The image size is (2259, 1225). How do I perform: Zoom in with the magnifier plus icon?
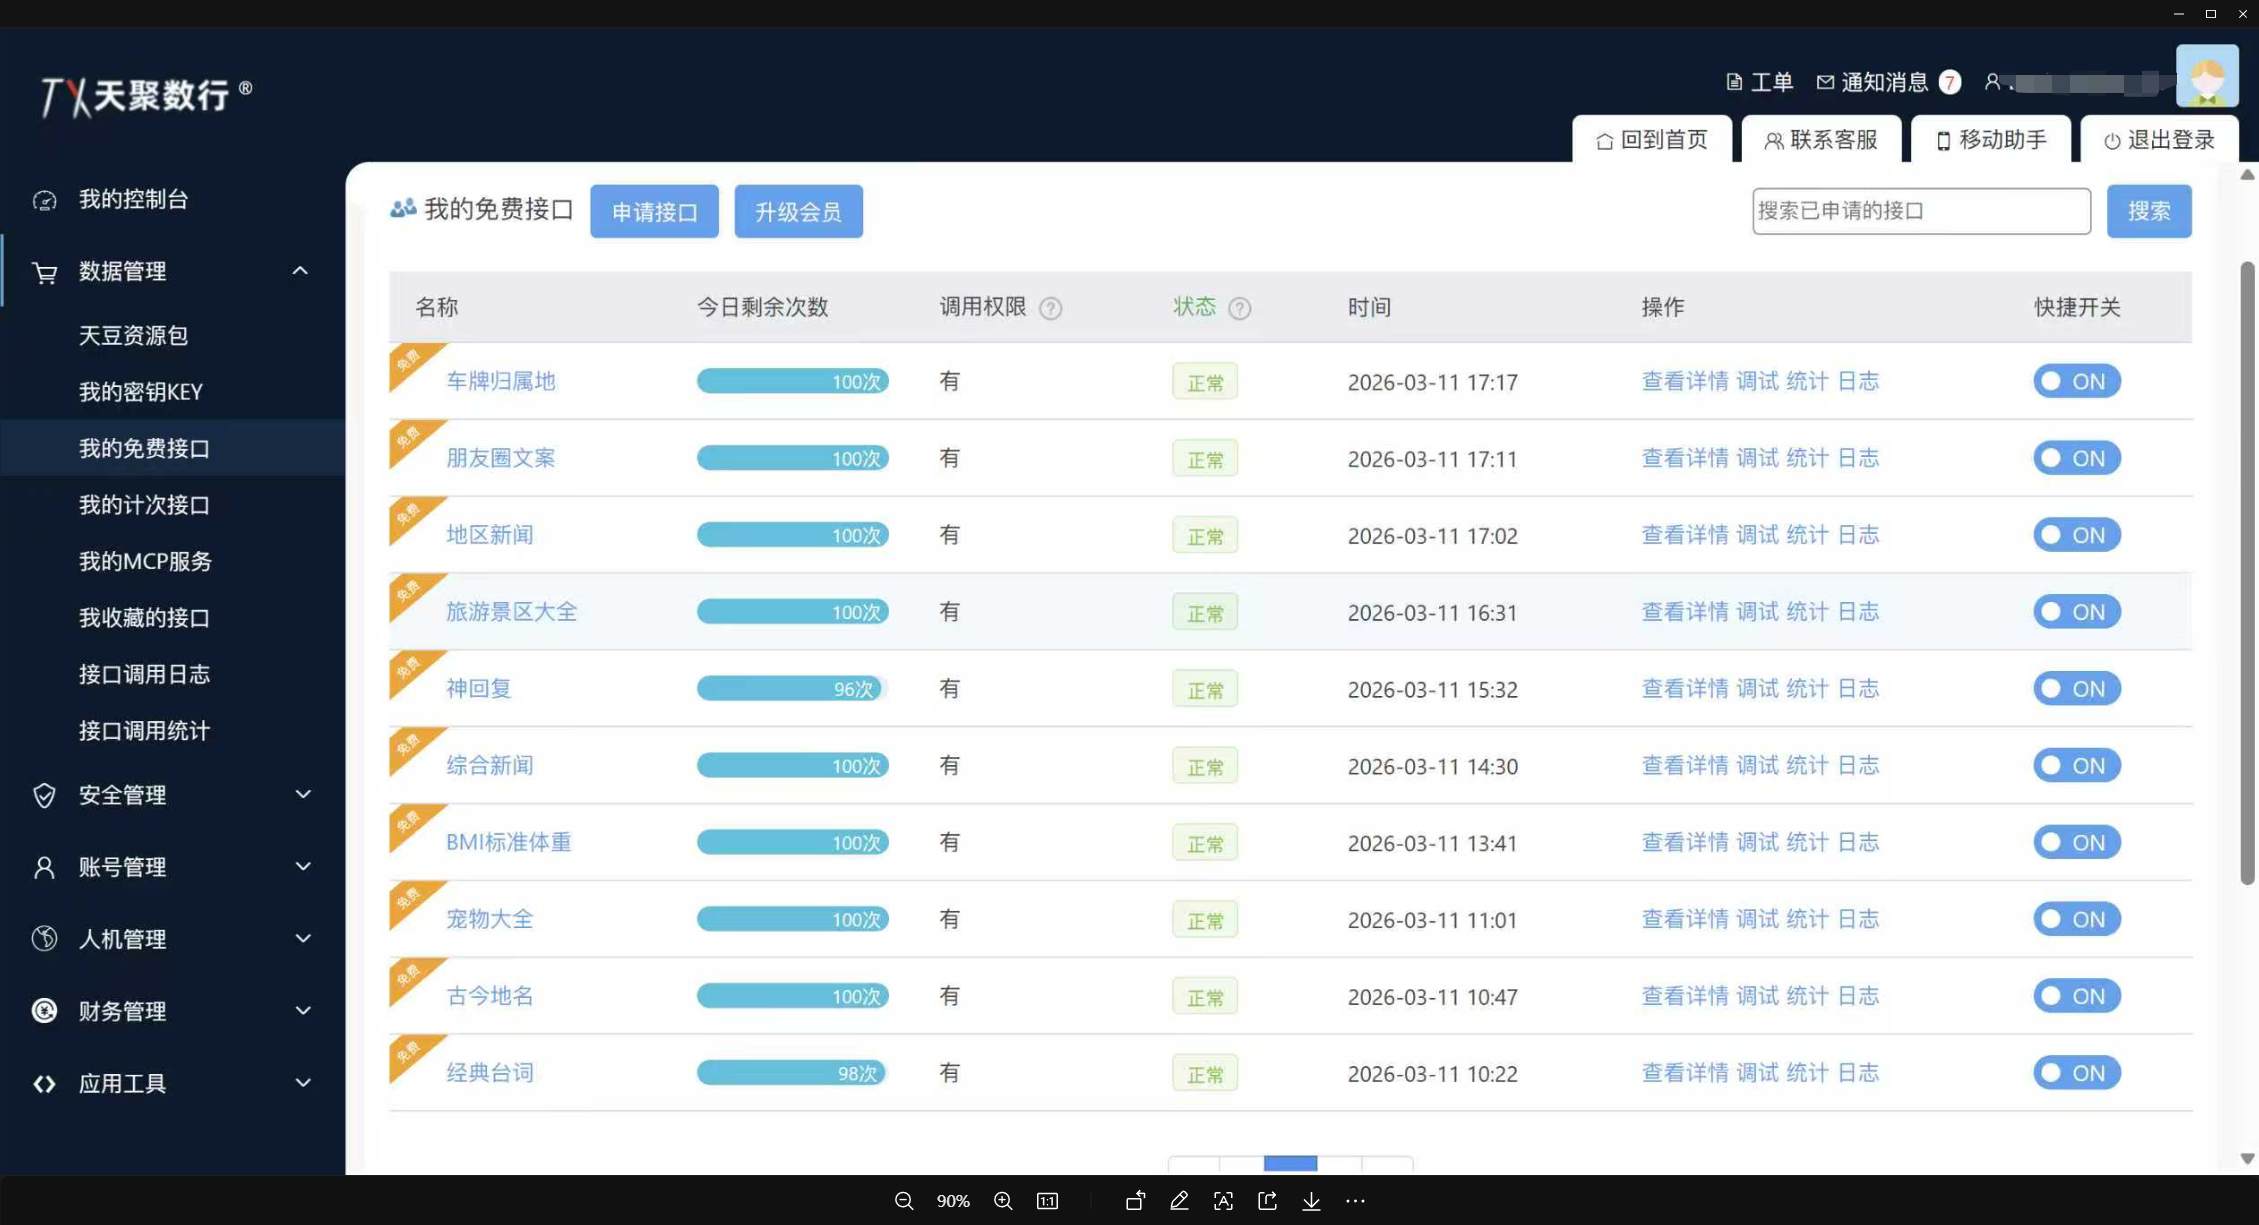tap(1003, 1201)
